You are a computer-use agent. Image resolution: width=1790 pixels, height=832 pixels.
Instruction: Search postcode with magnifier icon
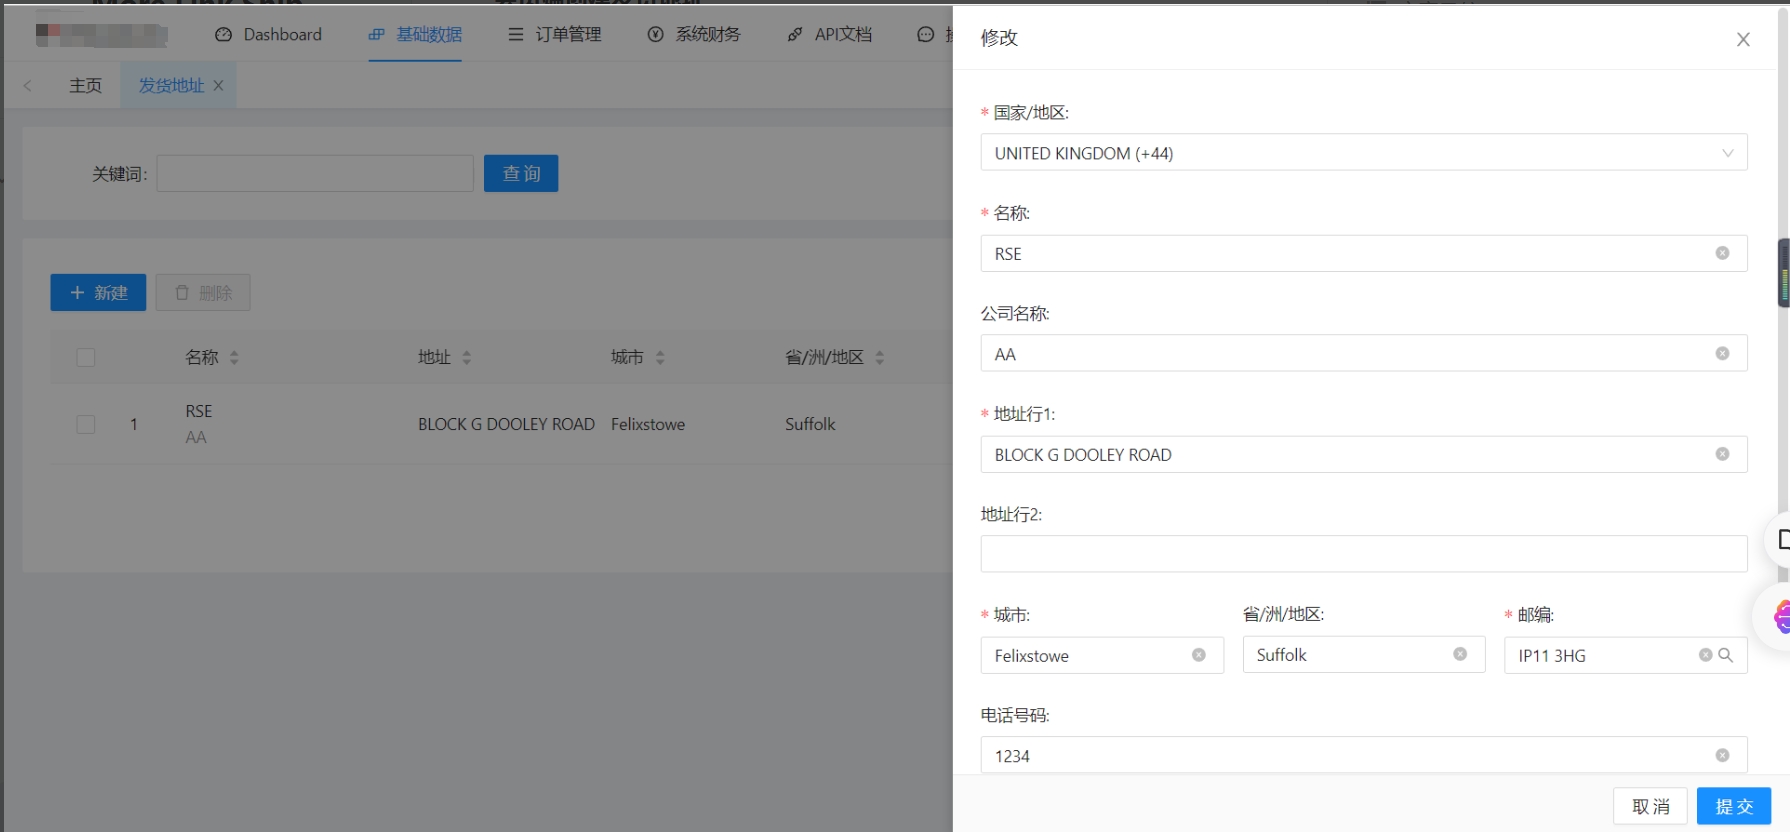pyautogui.click(x=1726, y=655)
